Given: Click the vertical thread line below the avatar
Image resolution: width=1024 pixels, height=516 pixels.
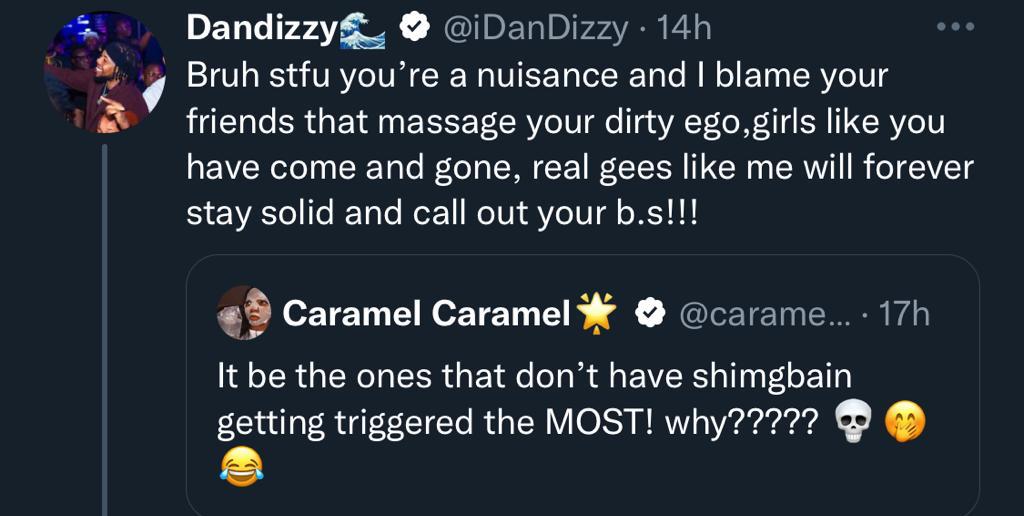Looking at the screenshot, I should point(104,330).
